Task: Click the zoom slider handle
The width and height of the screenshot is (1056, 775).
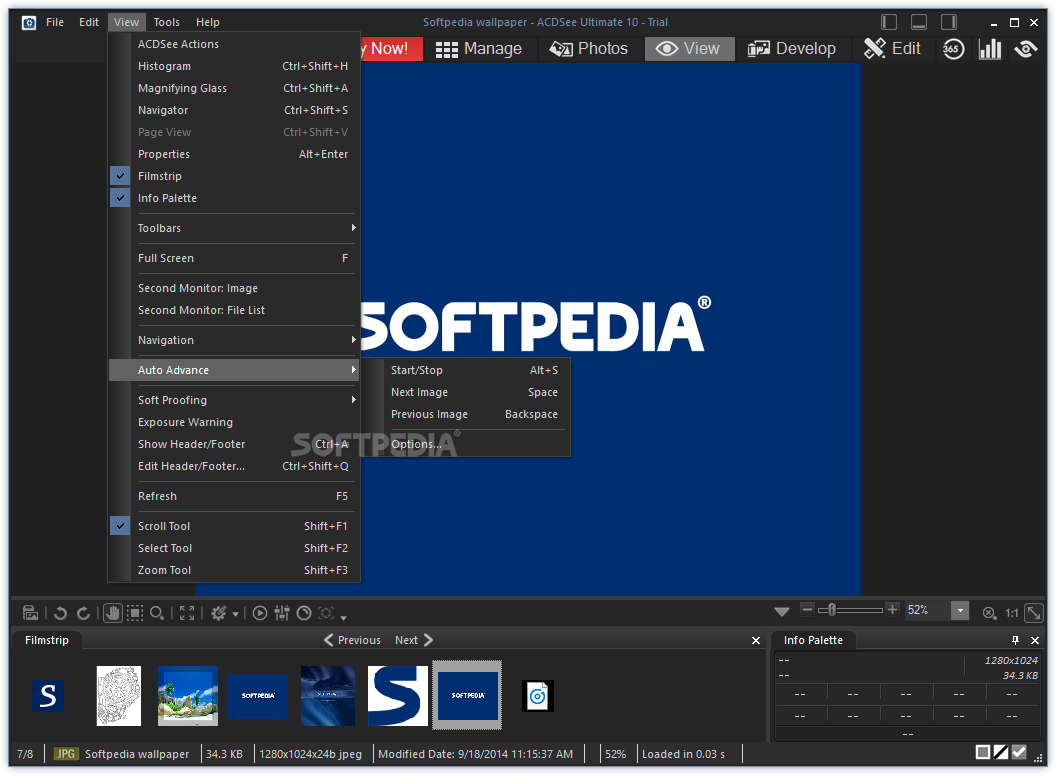Action: point(832,610)
